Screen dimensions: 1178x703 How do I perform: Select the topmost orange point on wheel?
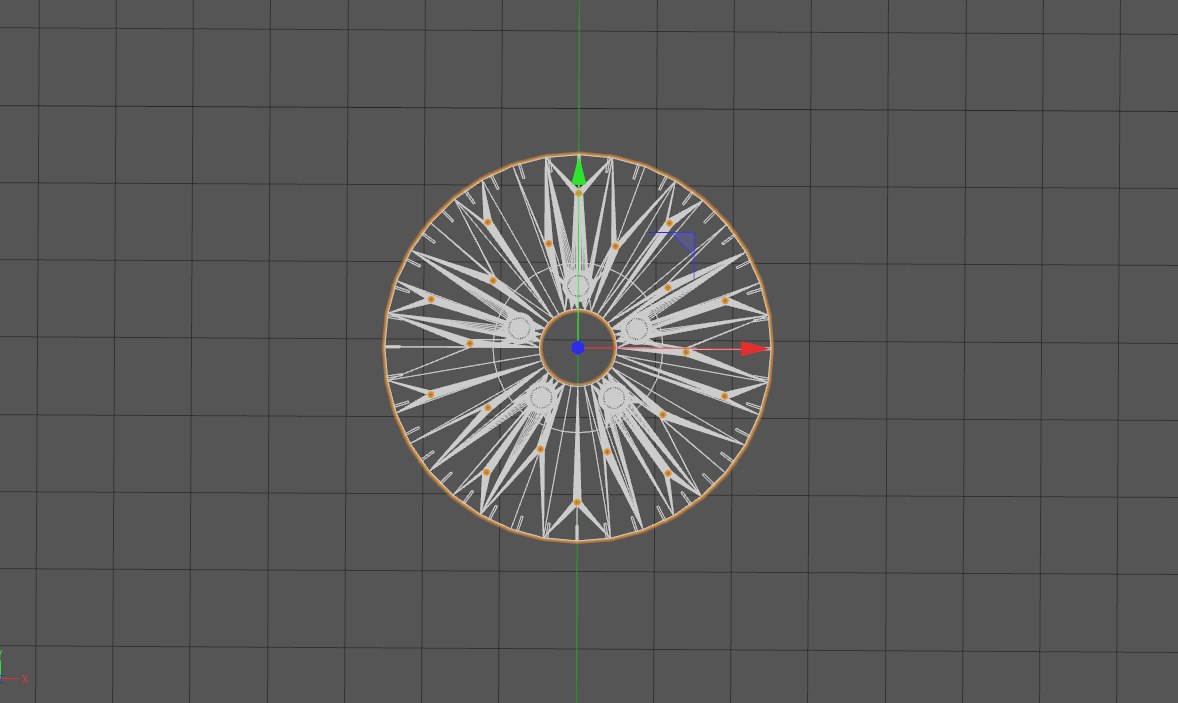(578, 193)
